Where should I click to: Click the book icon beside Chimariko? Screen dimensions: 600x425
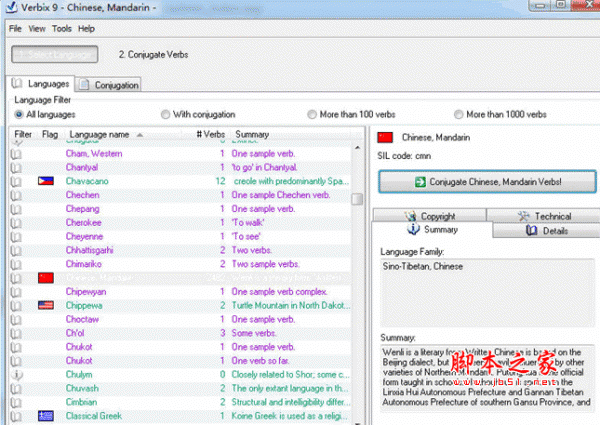pos(16,264)
